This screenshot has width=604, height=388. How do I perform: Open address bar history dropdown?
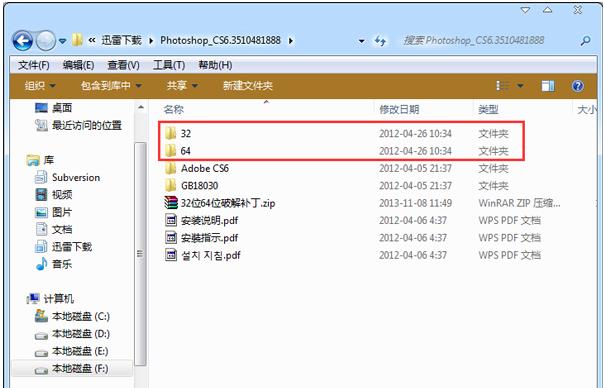pyautogui.click(x=361, y=41)
